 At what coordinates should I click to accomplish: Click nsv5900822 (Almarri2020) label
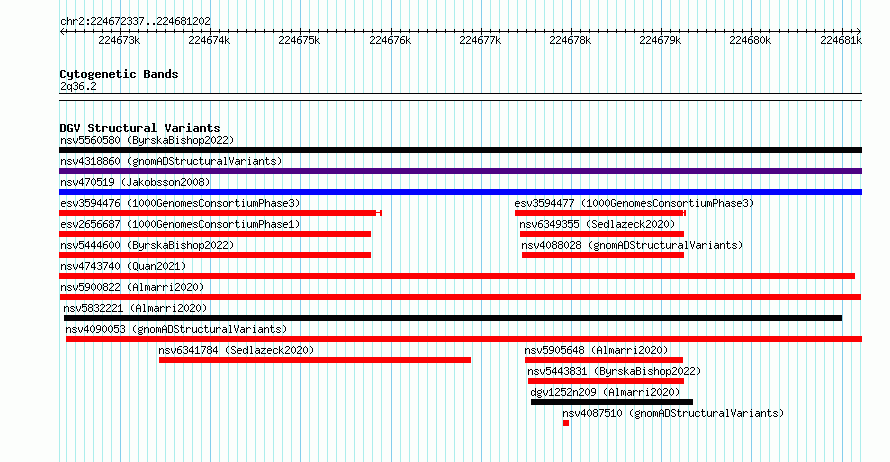tap(132, 287)
